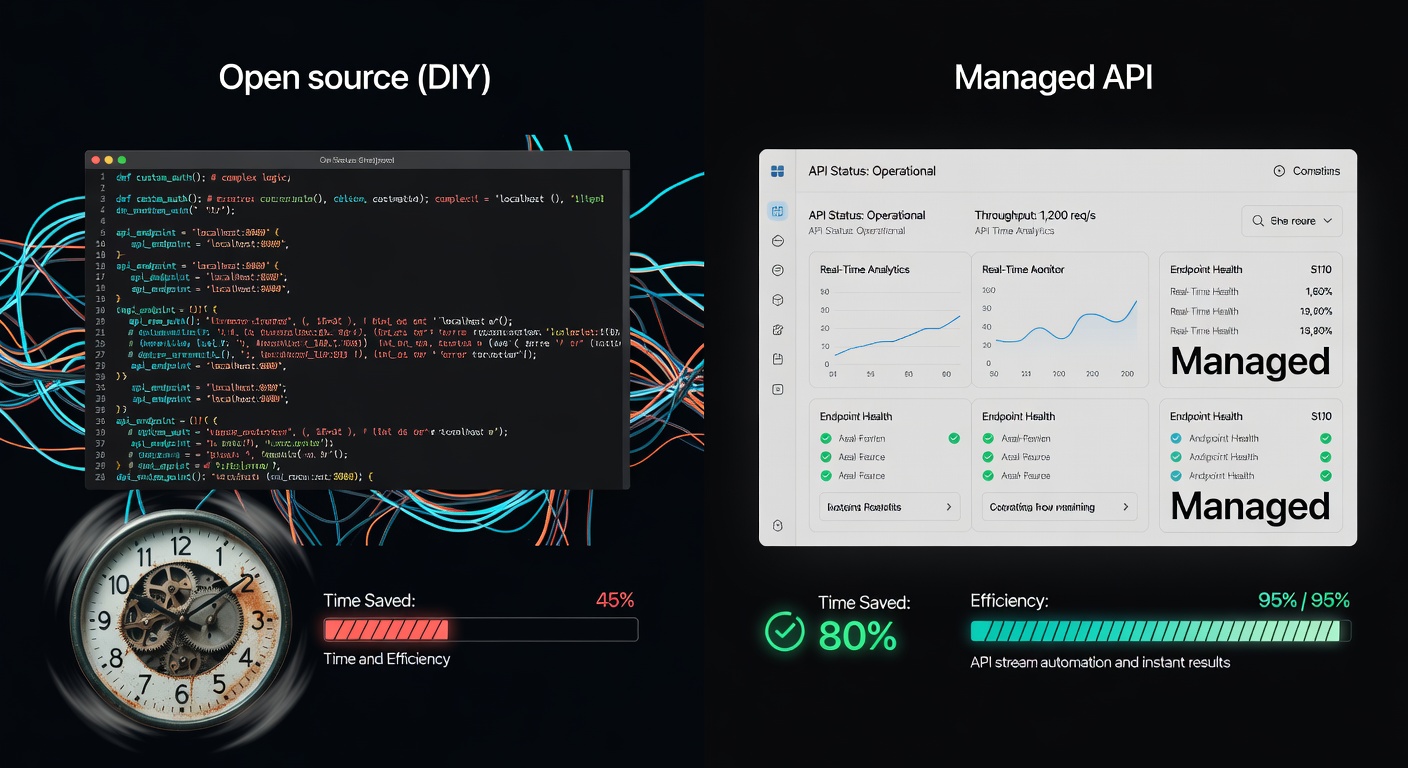
Task: Open the search dropdown with the chevron
Action: pyautogui.click(x=1292, y=221)
